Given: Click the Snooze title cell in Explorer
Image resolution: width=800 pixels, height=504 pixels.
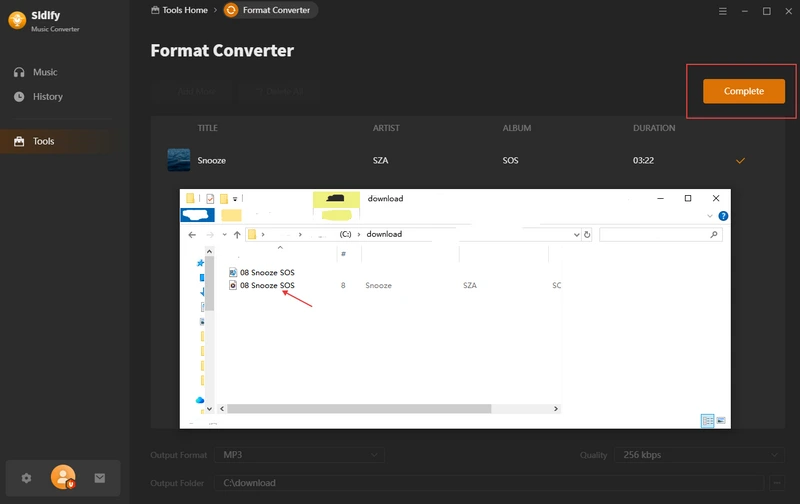Looking at the screenshot, I should click(379, 285).
